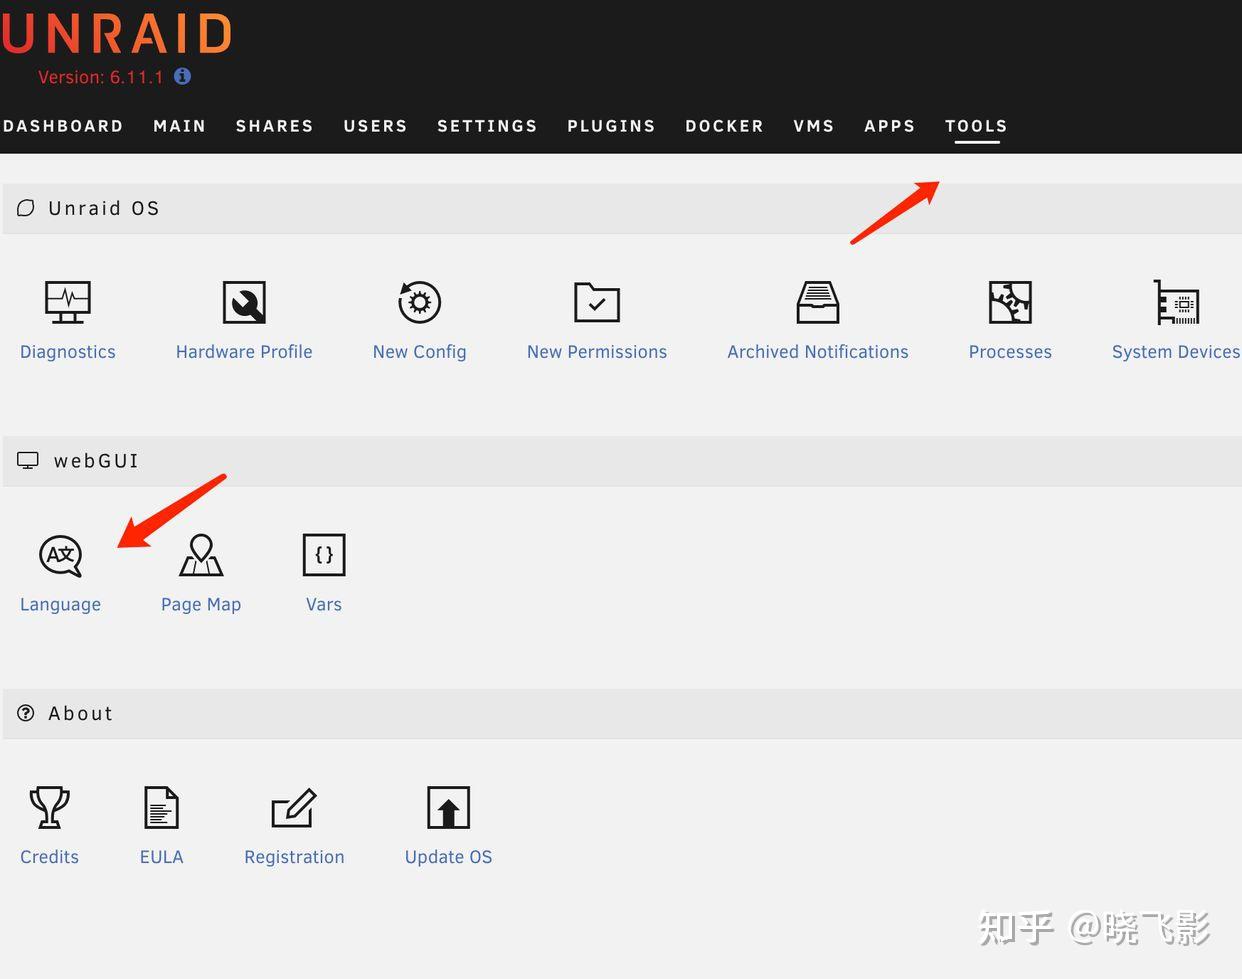Image resolution: width=1242 pixels, height=979 pixels.
Task: Open the Language settings
Action: coord(60,570)
